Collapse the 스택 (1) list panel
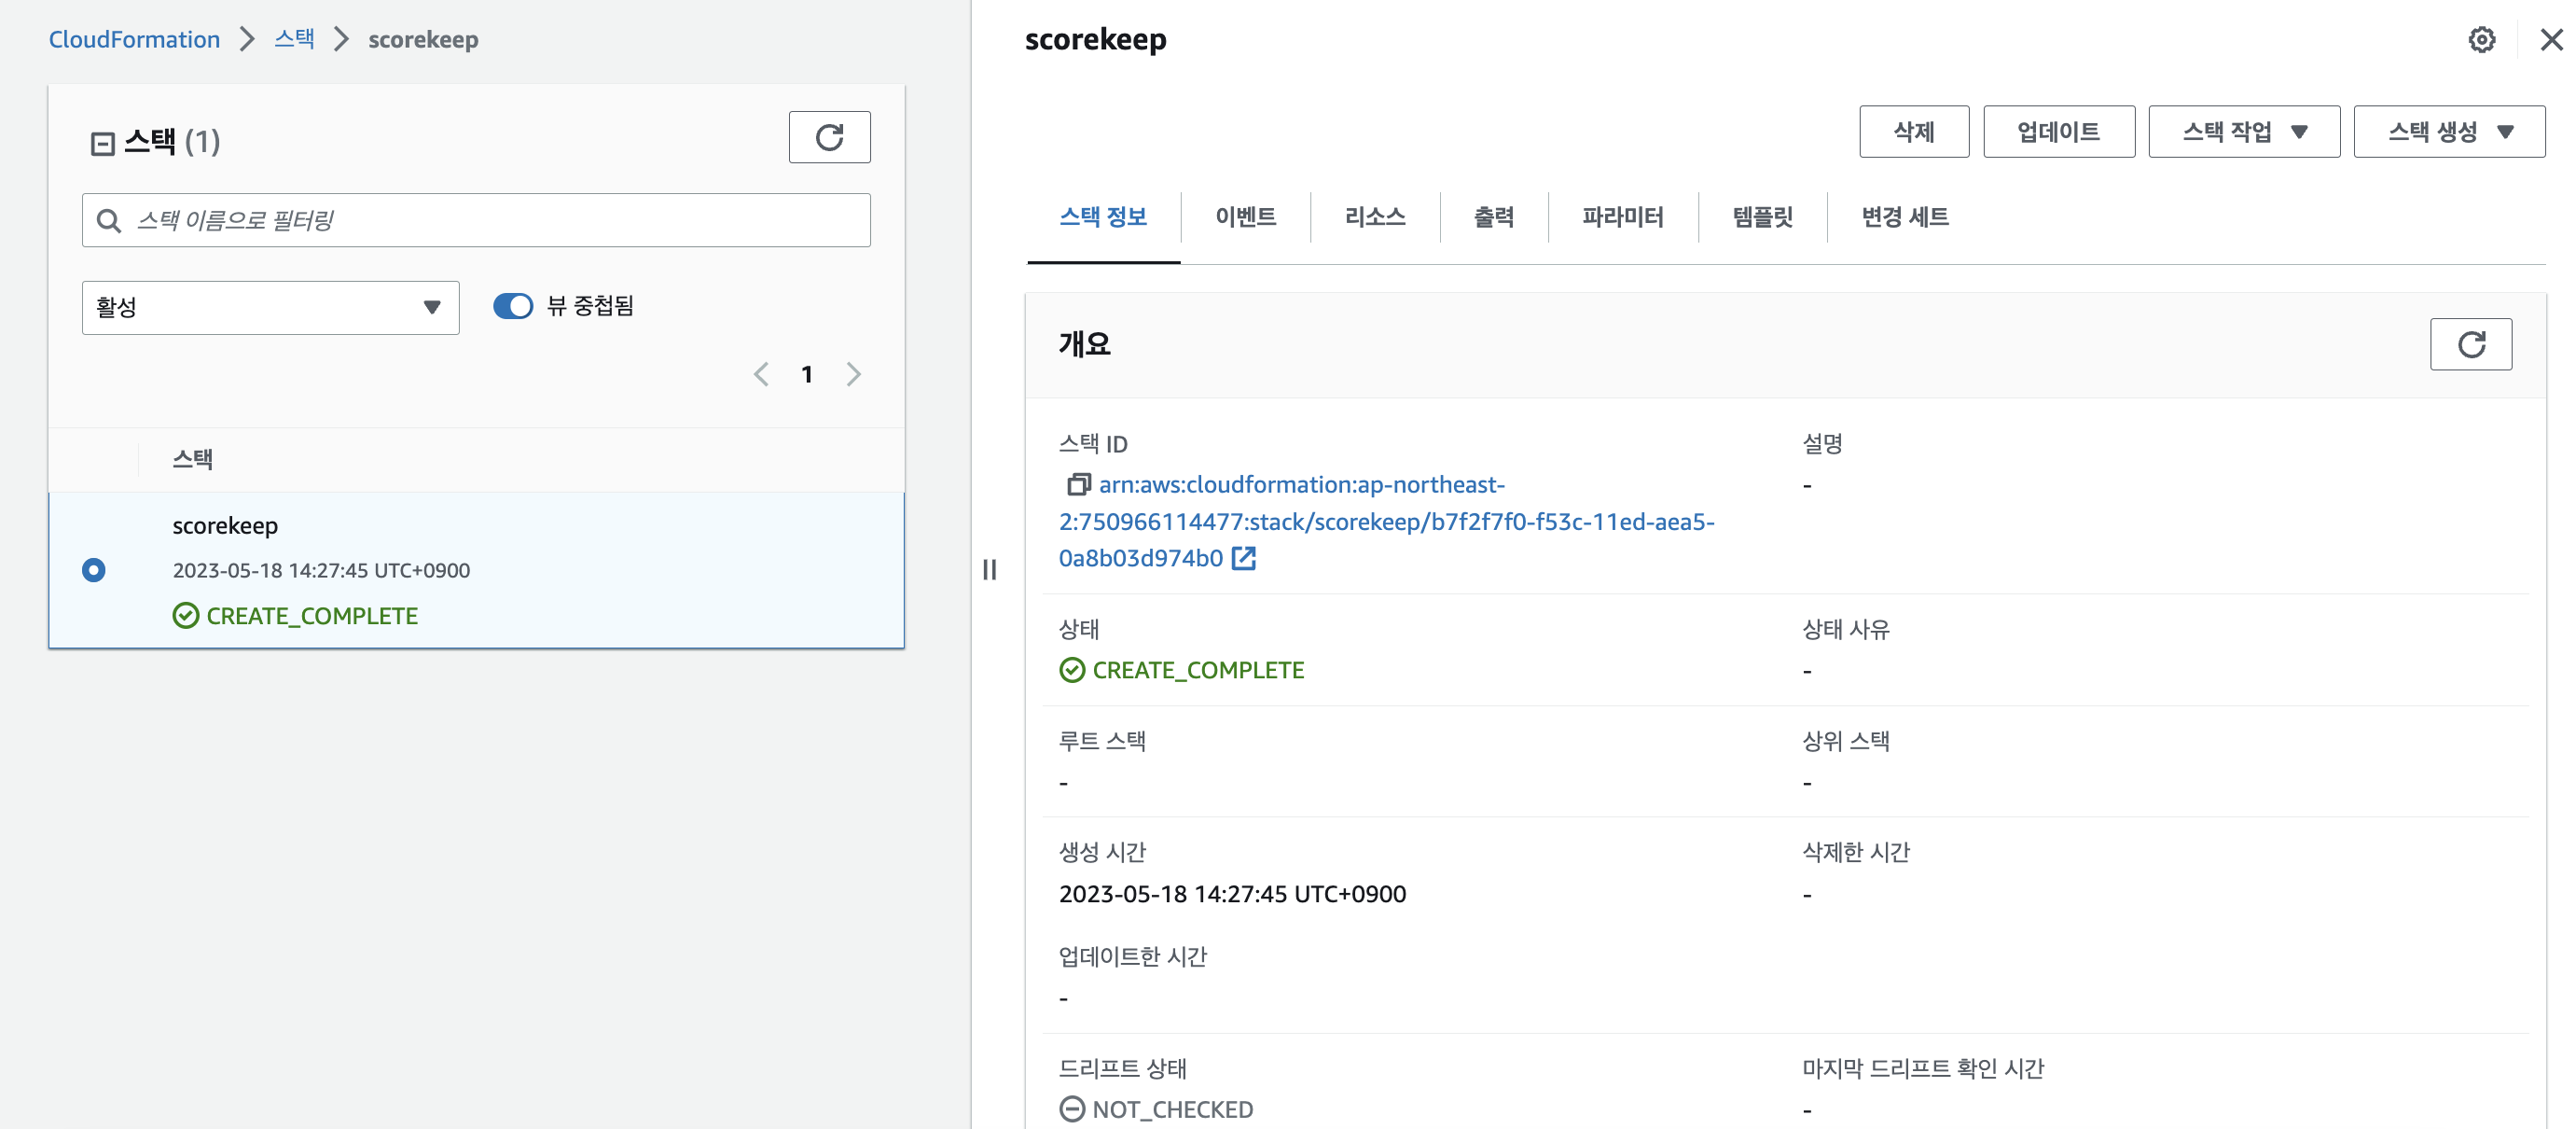2576x1129 pixels. (103, 144)
